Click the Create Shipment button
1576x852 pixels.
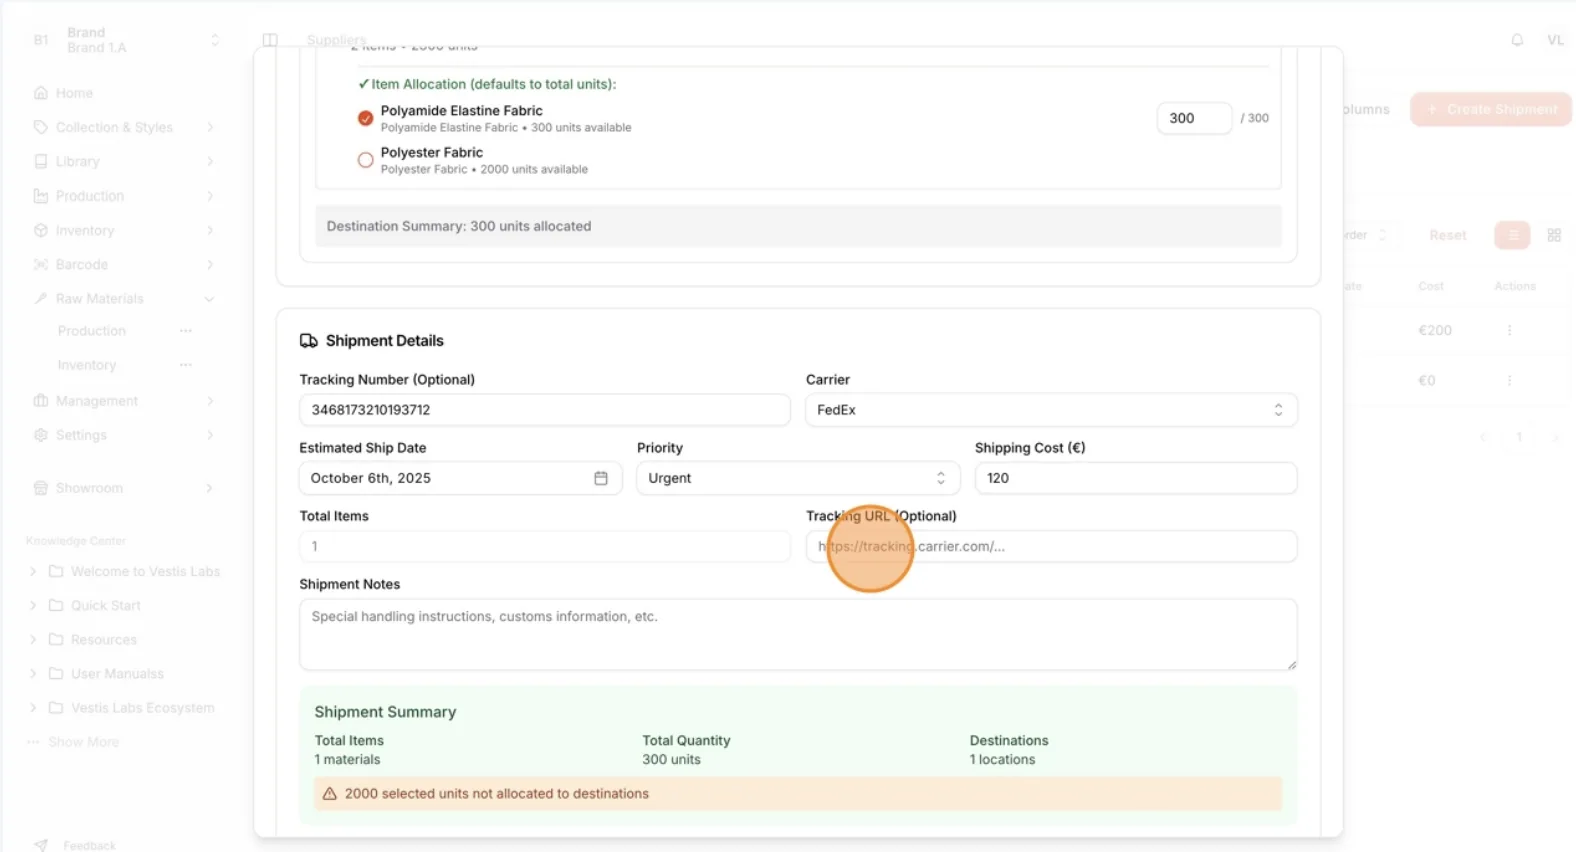[x=1491, y=109]
